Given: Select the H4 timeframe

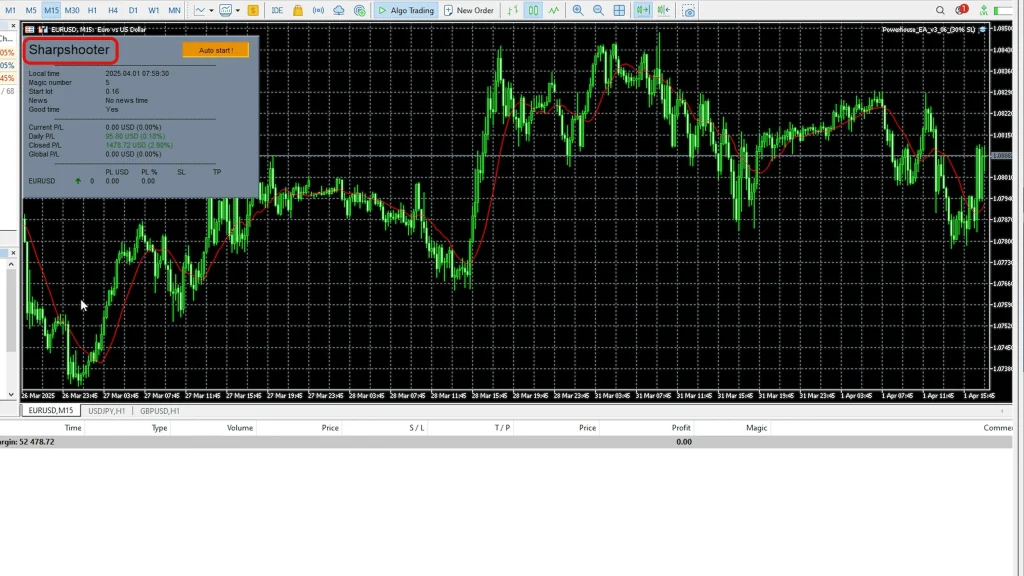Looking at the screenshot, I should pos(113,10).
